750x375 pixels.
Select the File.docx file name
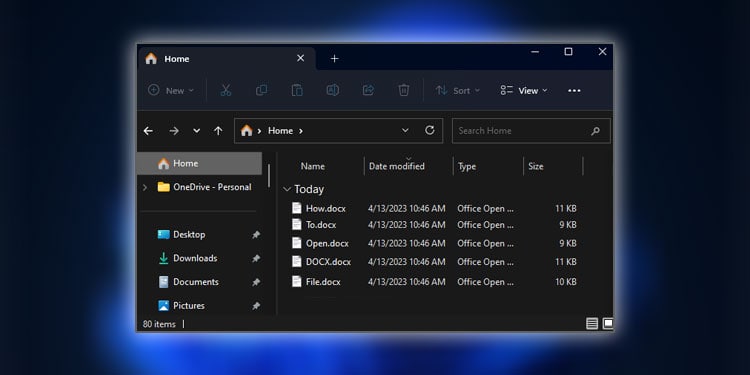tap(323, 282)
